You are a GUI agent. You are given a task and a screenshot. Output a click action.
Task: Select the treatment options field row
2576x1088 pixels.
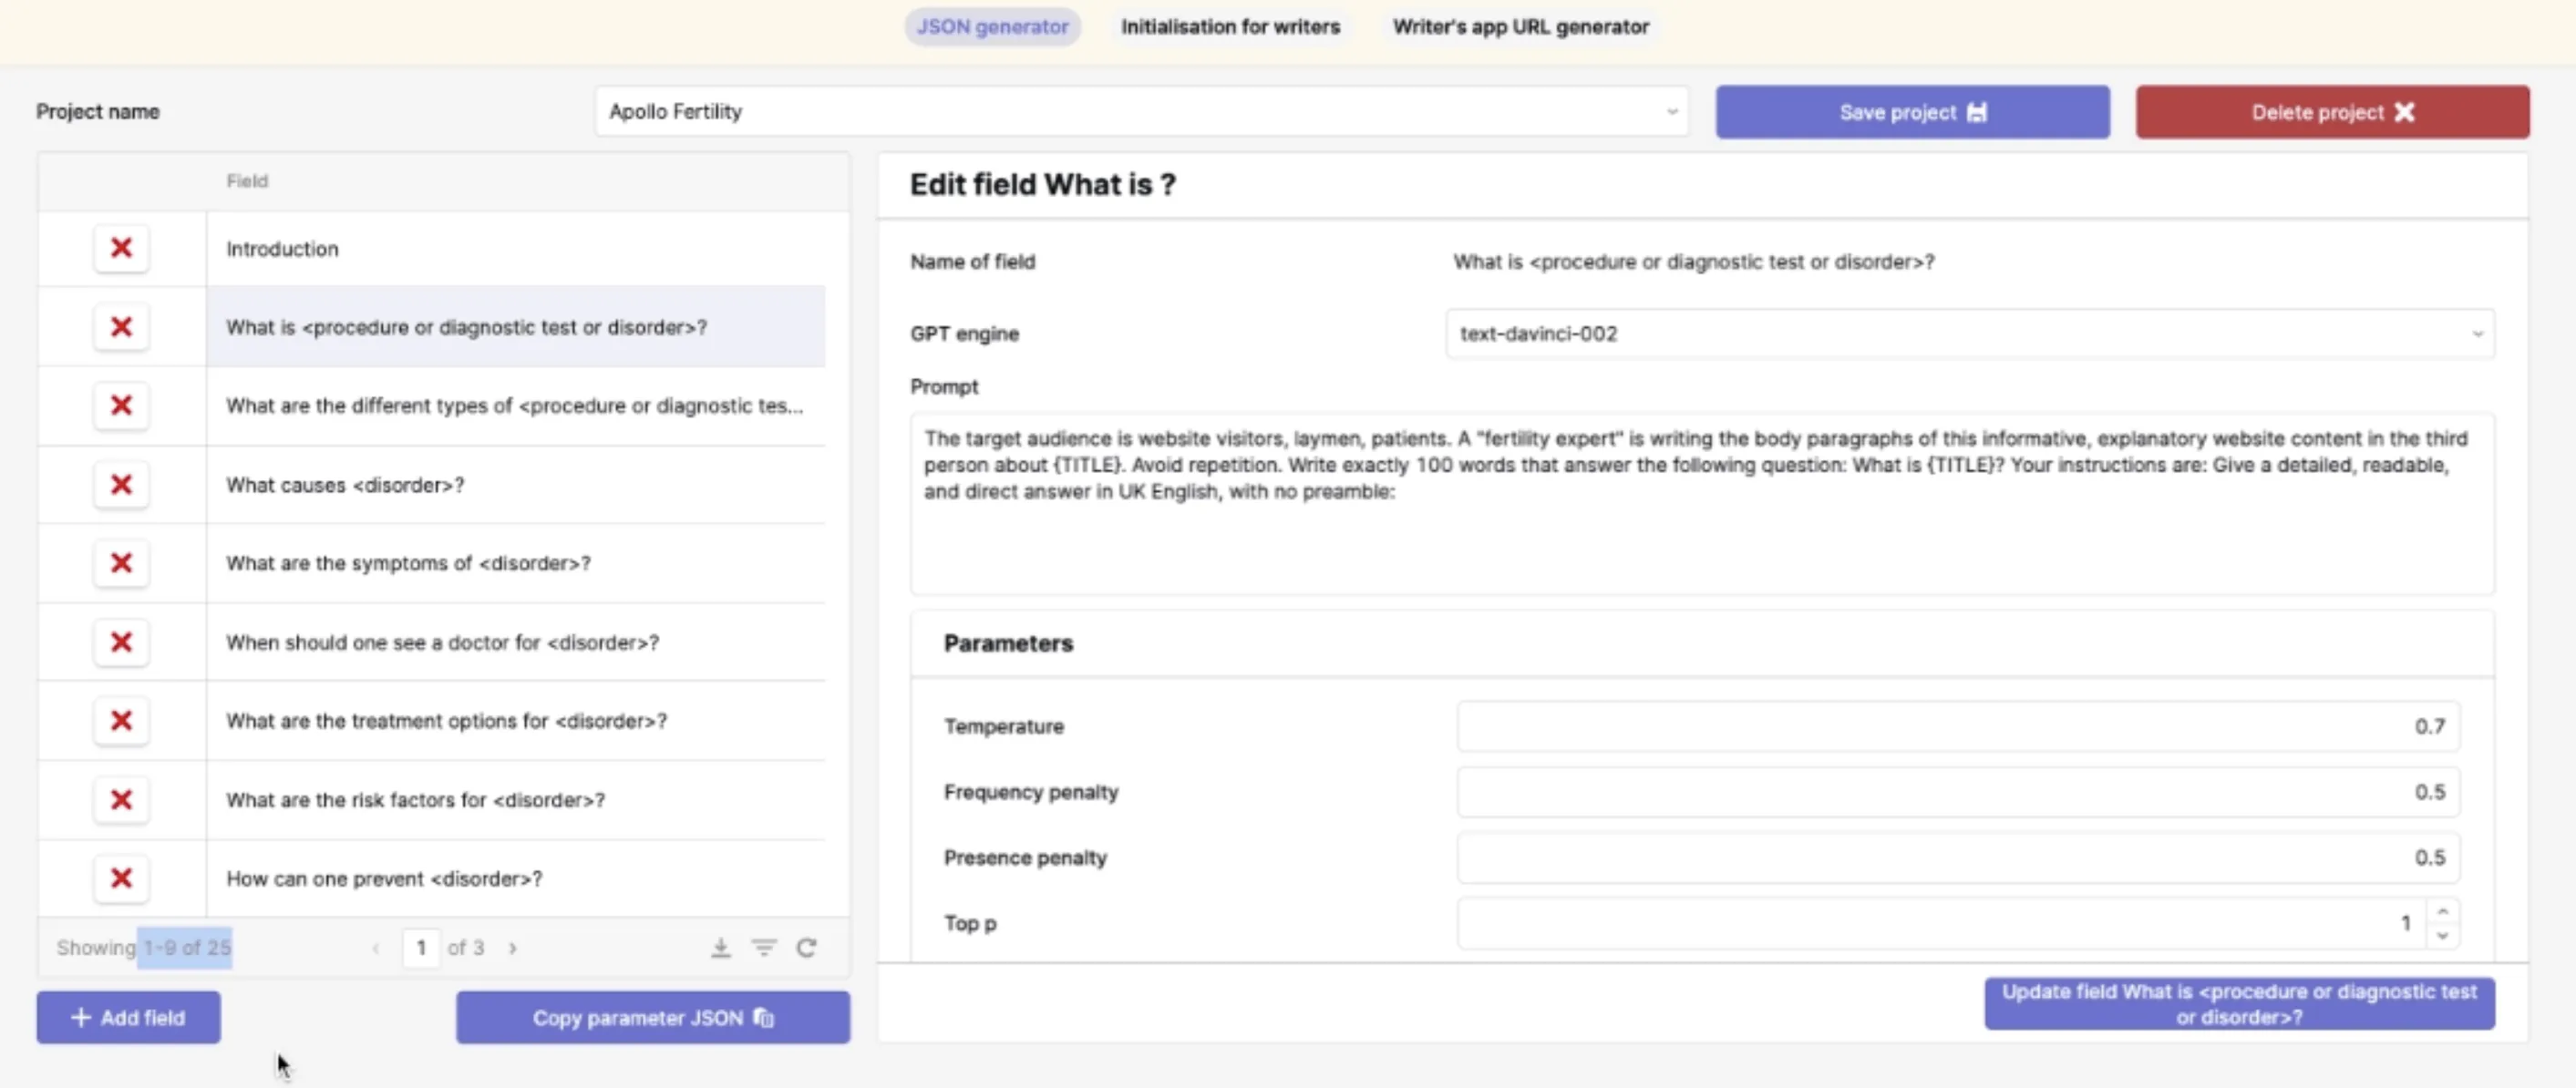(x=516, y=721)
